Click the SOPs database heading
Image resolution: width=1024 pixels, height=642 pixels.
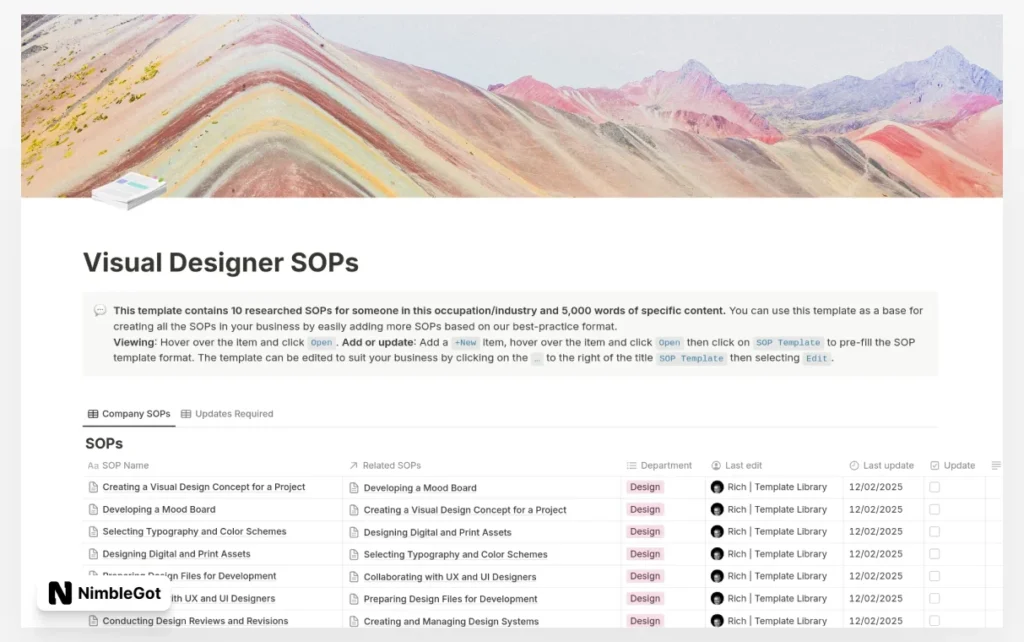pyautogui.click(x=104, y=443)
